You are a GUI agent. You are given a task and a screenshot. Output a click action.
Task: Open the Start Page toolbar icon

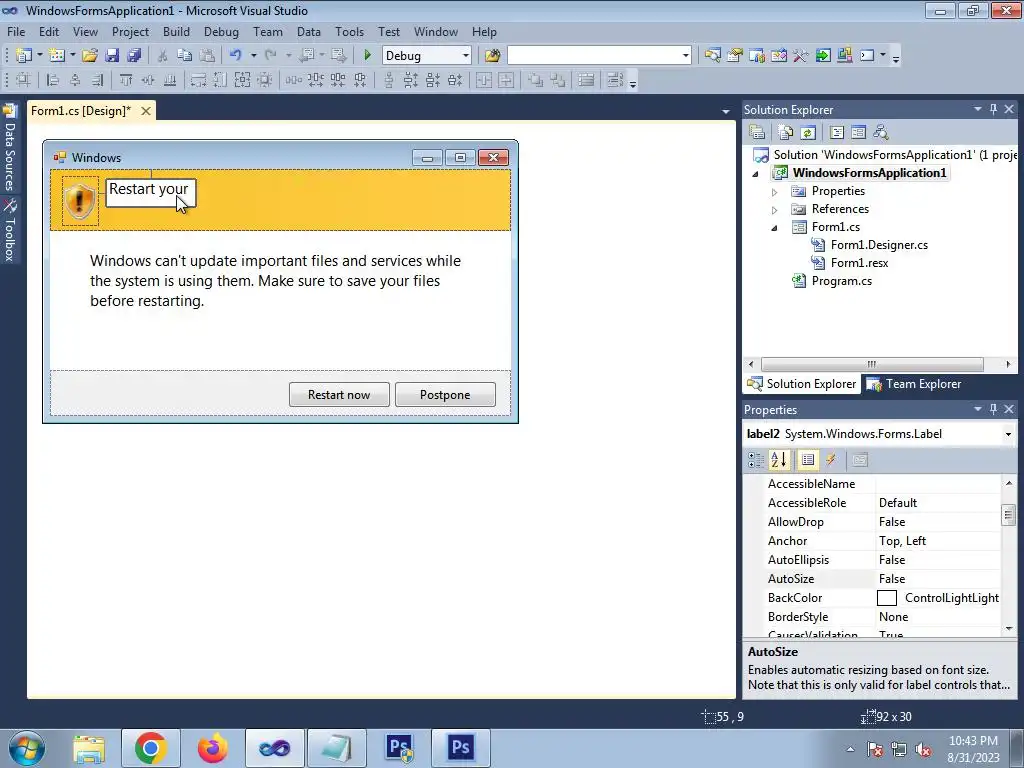823,56
